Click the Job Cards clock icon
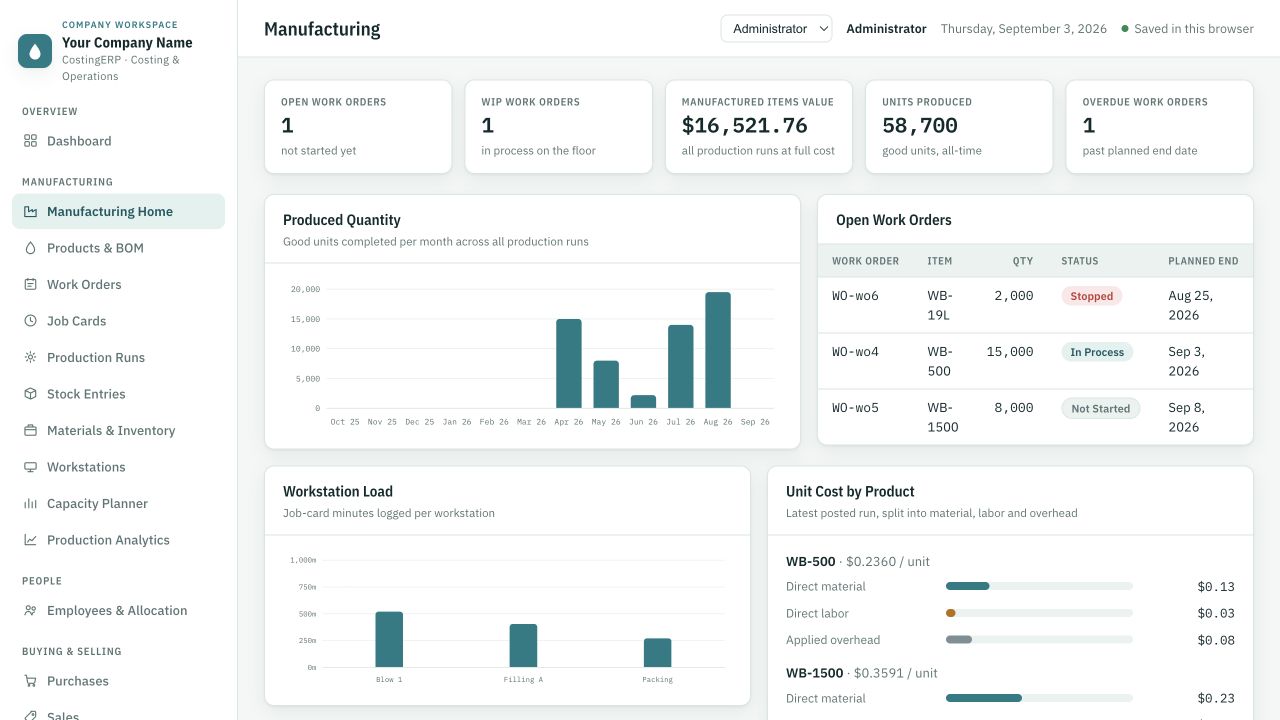This screenshot has height=720, width=1280. tap(31, 321)
